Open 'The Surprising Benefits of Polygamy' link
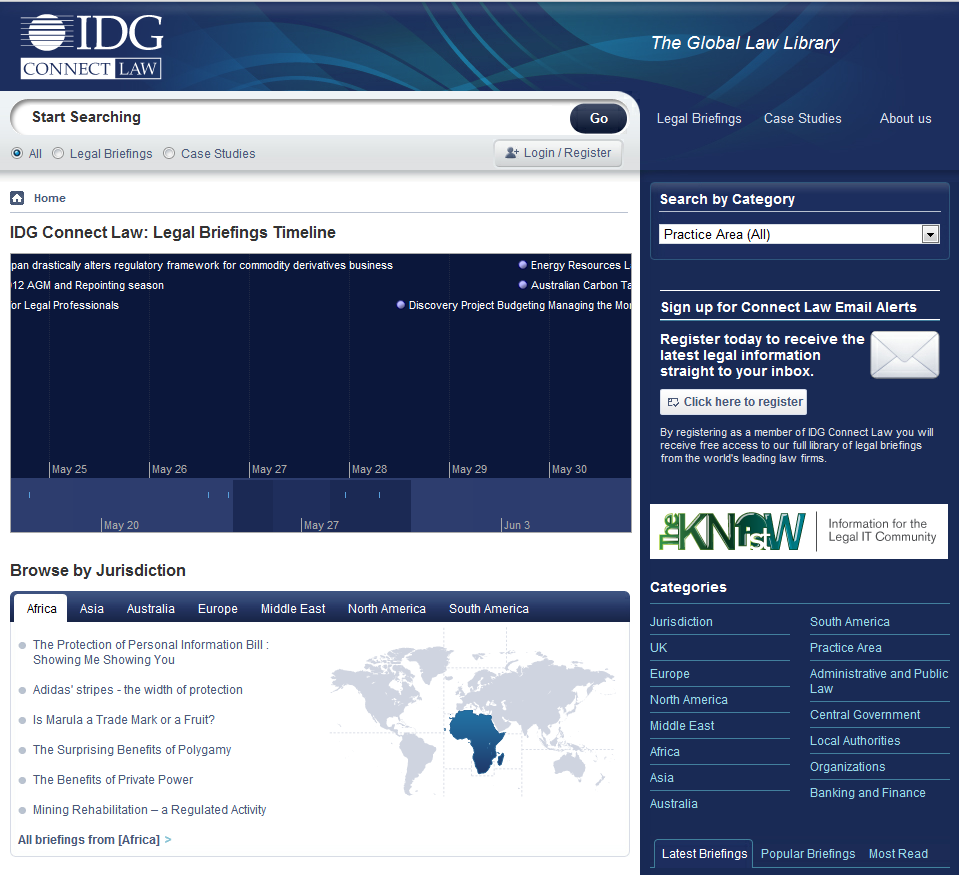The width and height of the screenshot is (959, 875). pos(132,750)
